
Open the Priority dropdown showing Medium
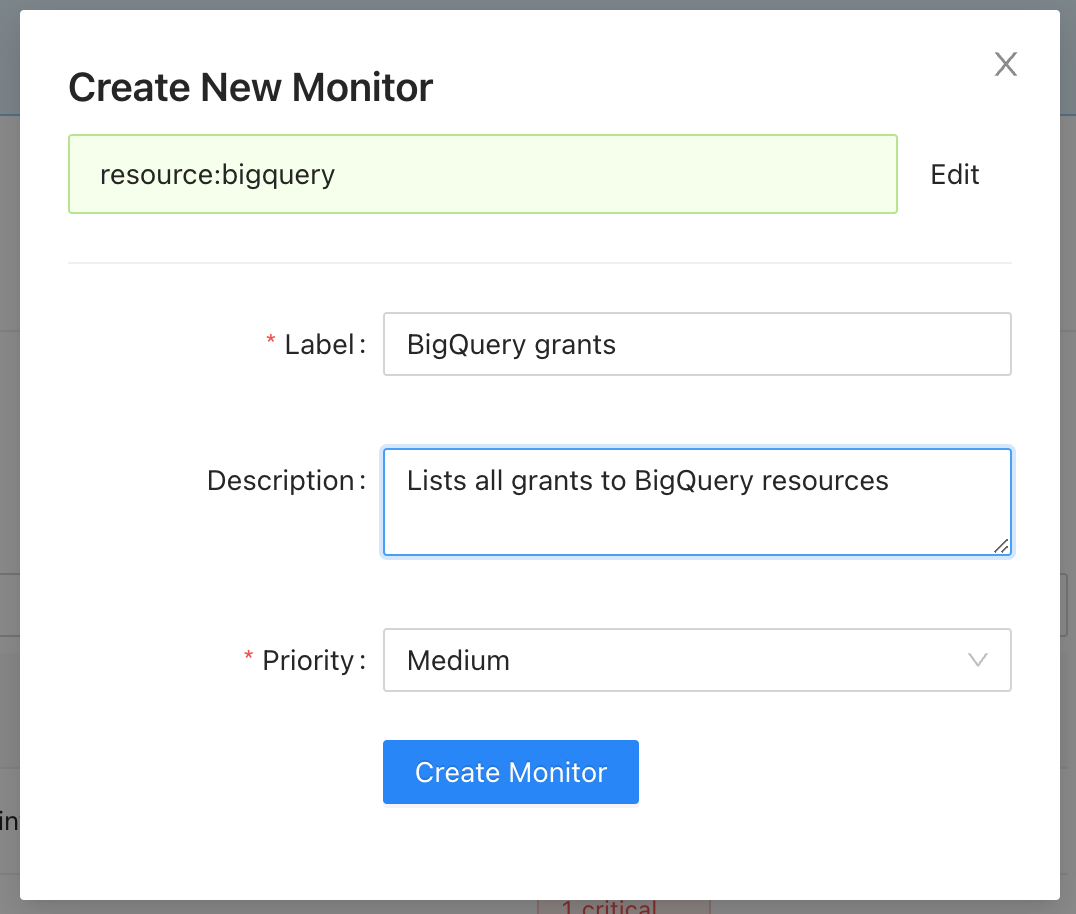[696, 660]
